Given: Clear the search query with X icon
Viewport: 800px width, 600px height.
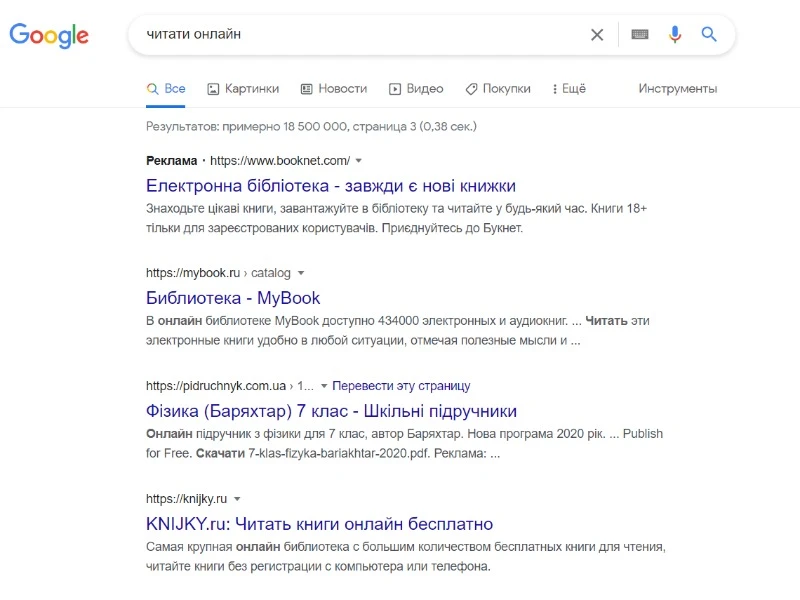Looking at the screenshot, I should 597,35.
